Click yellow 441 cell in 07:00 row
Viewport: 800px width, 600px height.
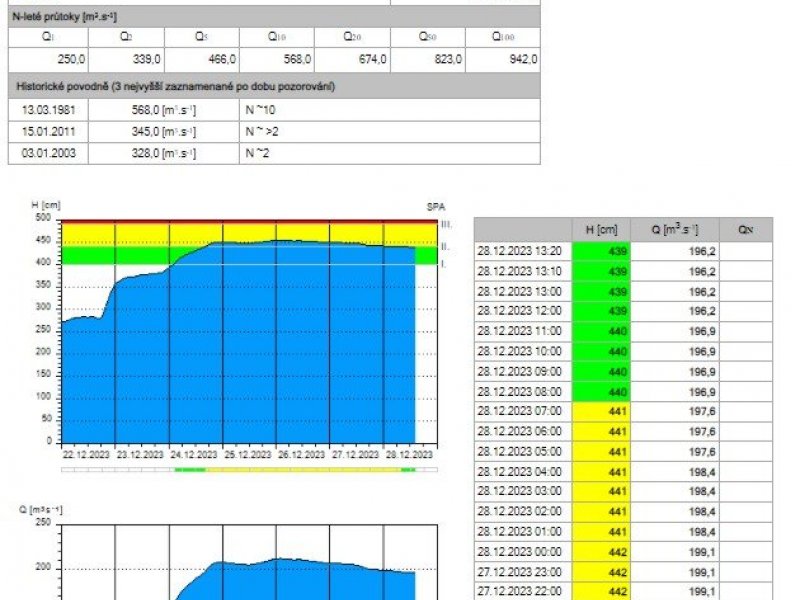(600, 411)
